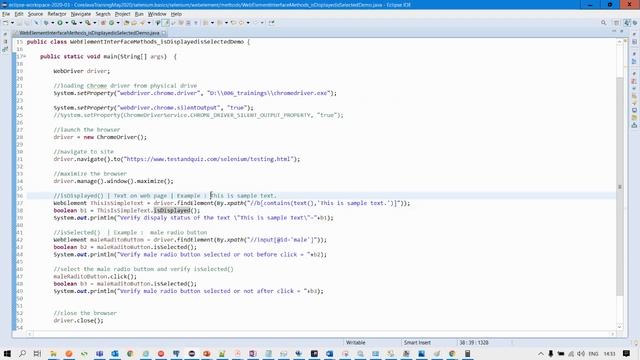Open the Navigate menu

pos(81,14)
